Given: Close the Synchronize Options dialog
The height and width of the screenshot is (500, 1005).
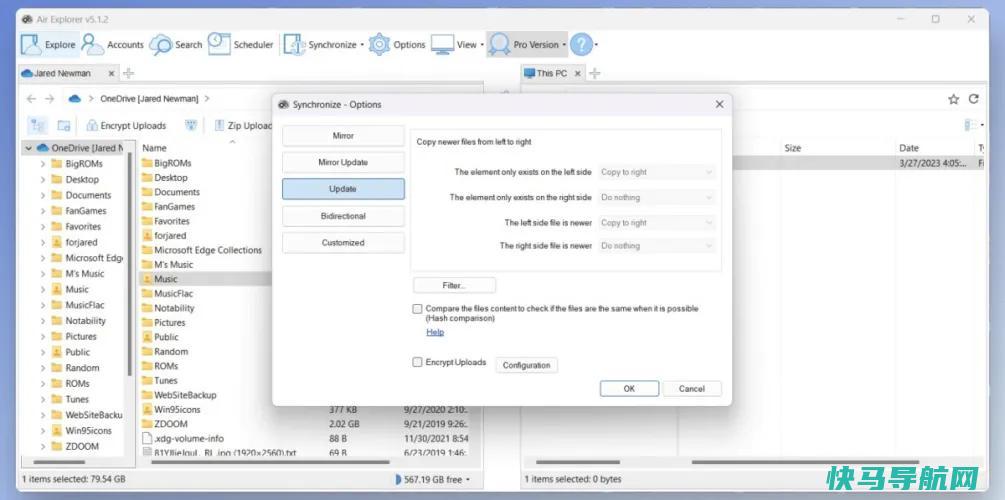Looking at the screenshot, I should [719, 104].
